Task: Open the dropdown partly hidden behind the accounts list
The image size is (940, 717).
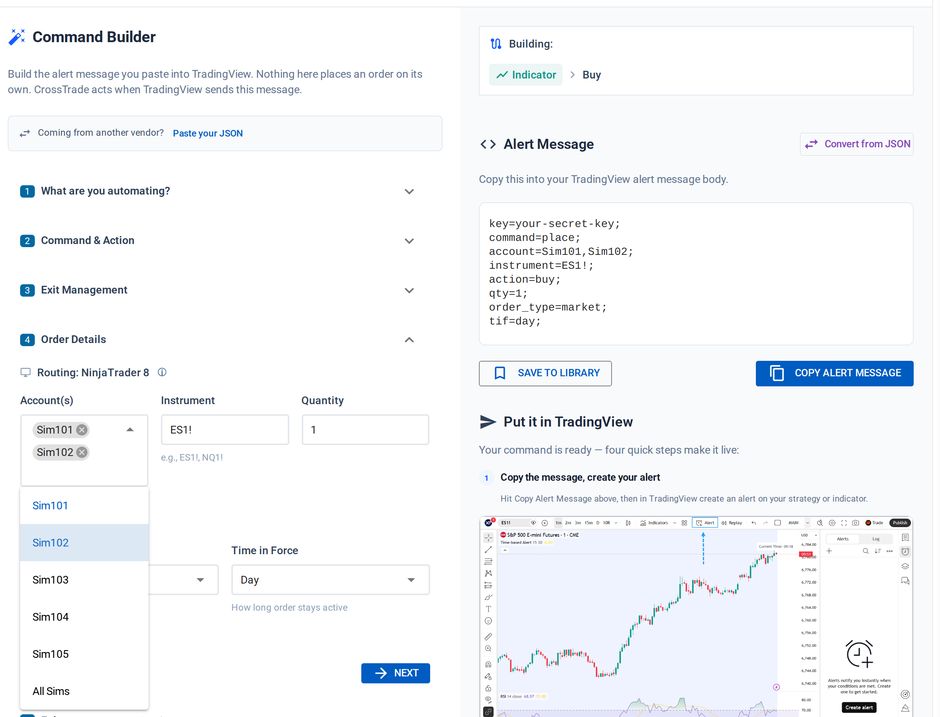Action: (x=183, y=580)
